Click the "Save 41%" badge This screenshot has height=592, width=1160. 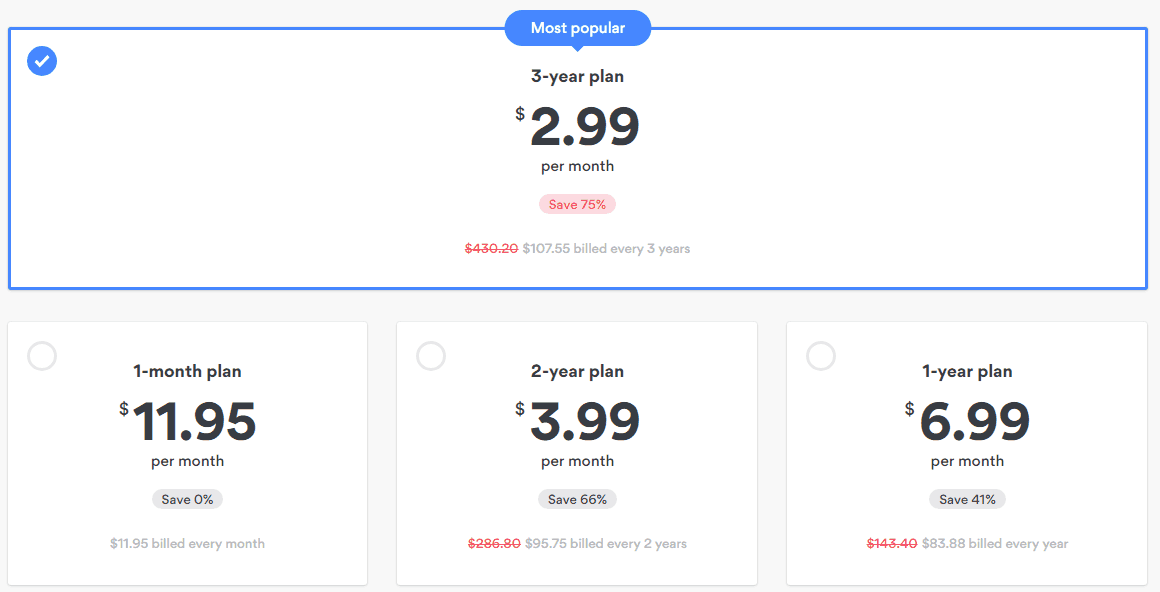[x=967, y=499]
